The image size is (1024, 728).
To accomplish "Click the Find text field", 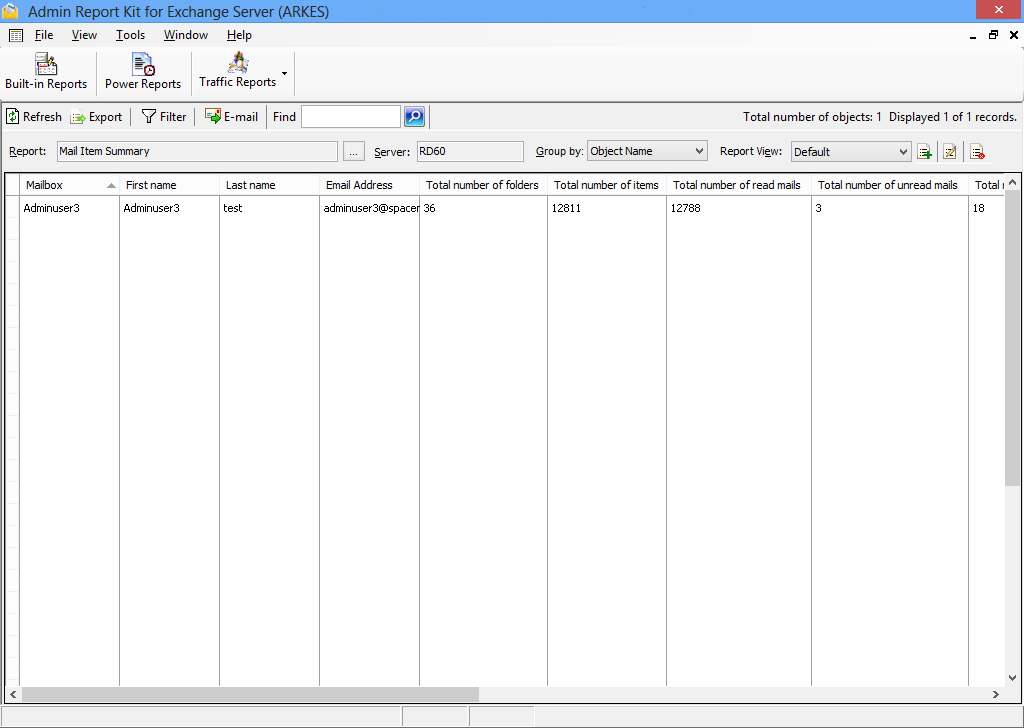I will 351,117.
